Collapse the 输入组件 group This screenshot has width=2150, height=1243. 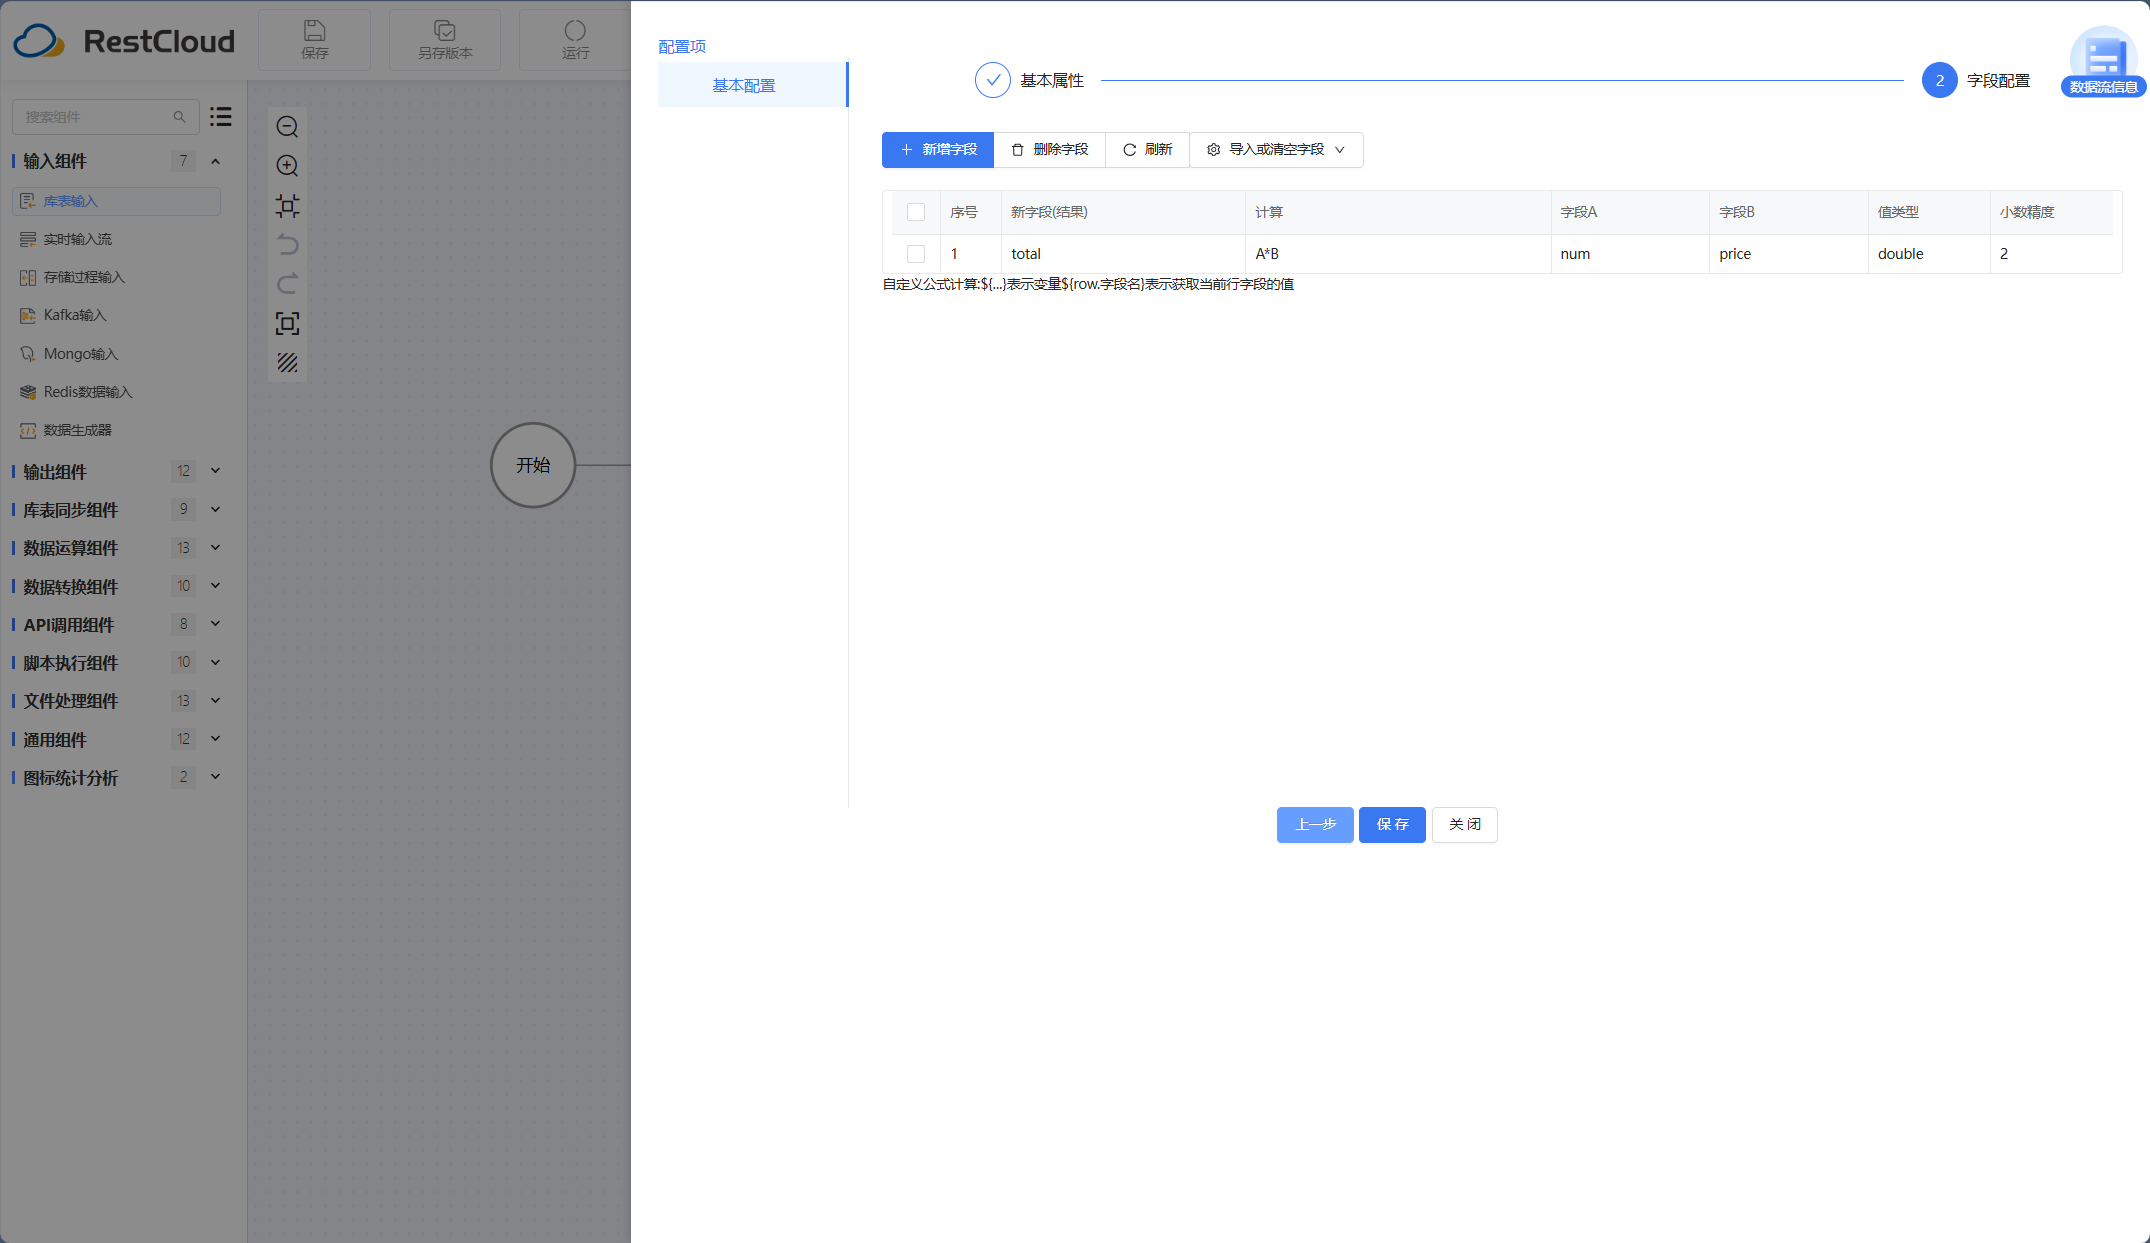click(215, 161)
